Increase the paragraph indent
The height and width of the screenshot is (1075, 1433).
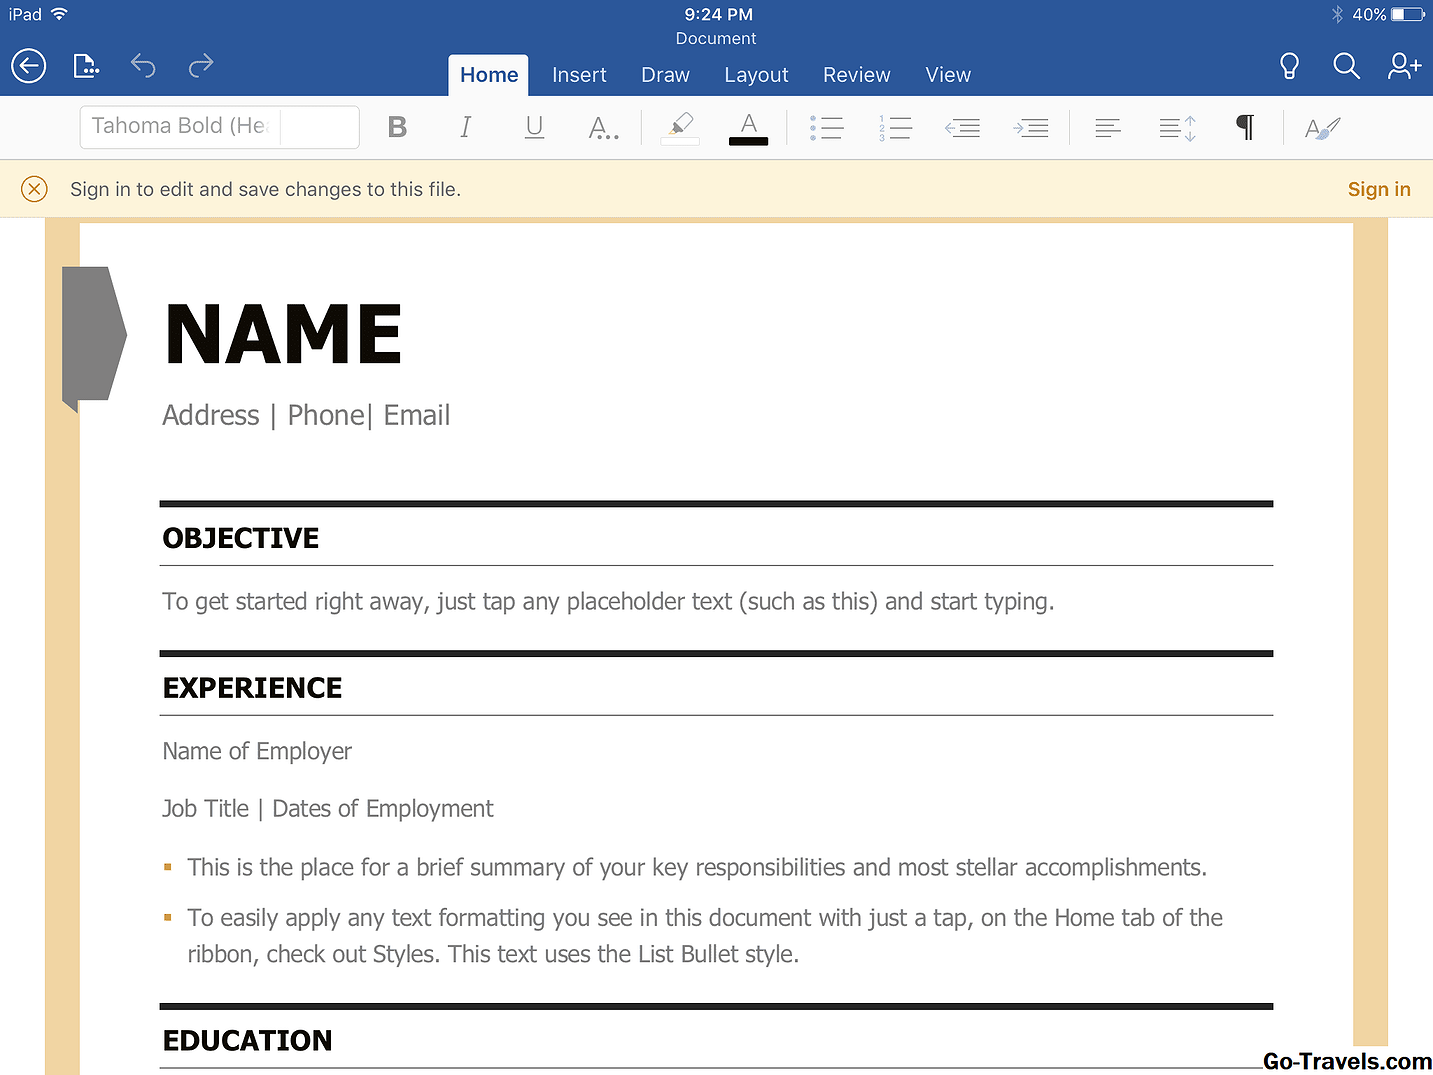tap(1030, 128)
